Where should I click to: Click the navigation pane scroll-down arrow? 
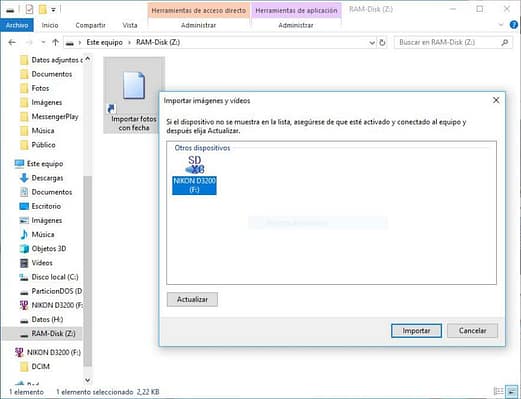[87, 380]
